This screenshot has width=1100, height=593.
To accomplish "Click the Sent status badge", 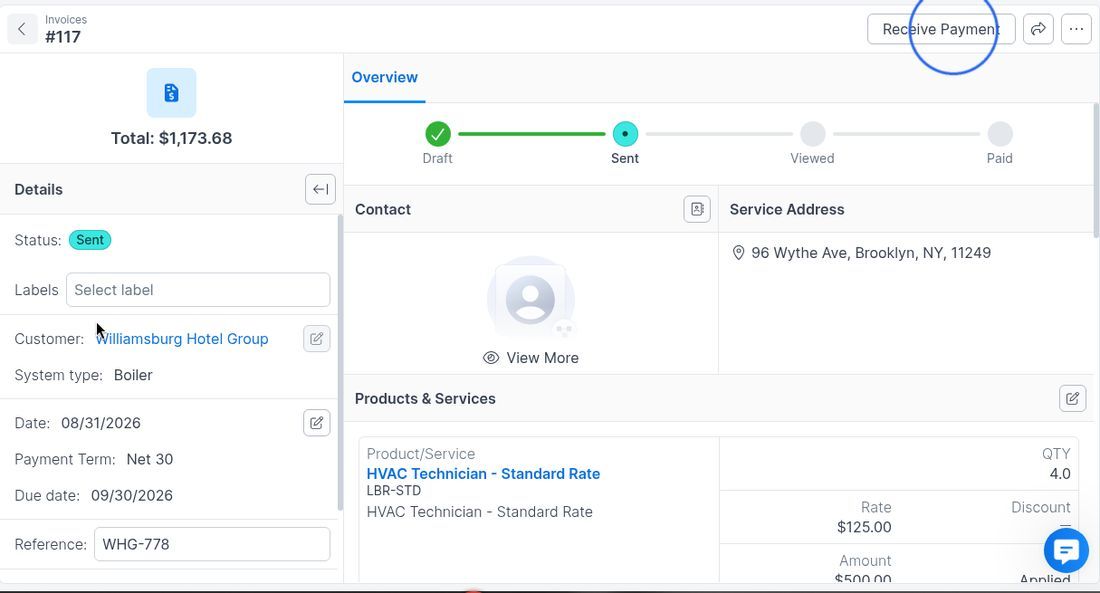I will coord(90,240).
